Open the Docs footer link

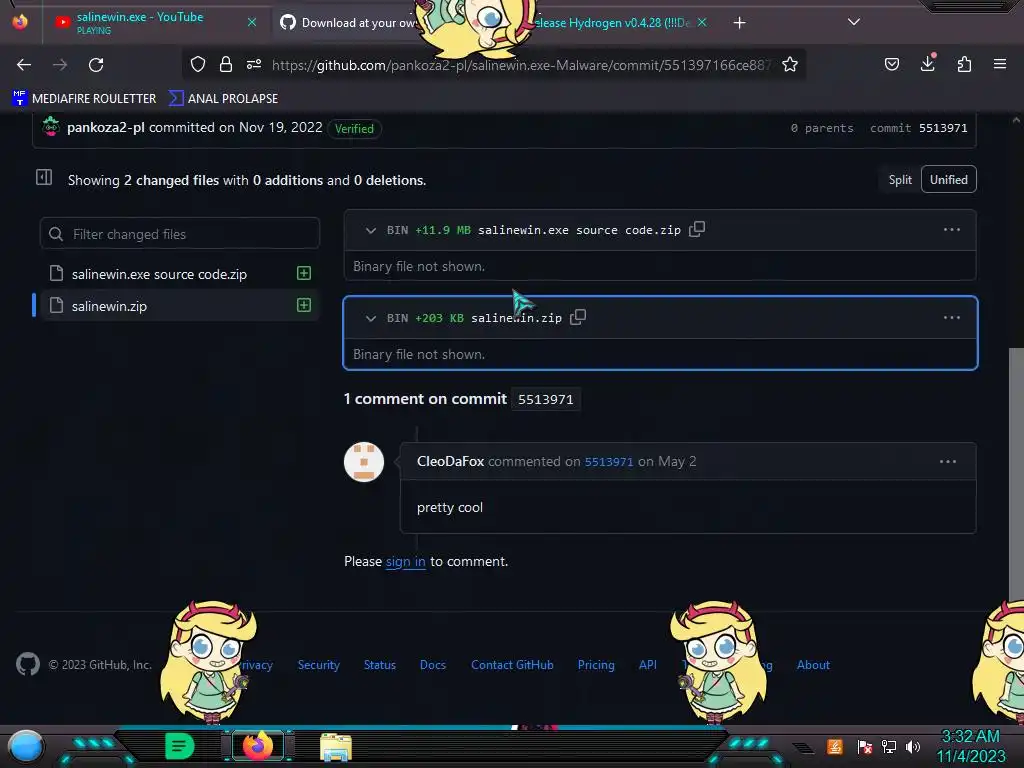click(x=432, y=665)
